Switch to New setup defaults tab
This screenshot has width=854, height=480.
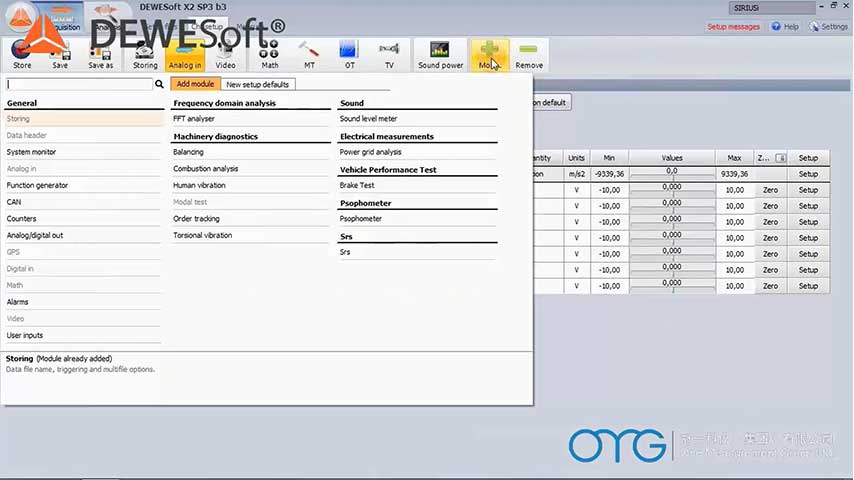(x=258, y=84)
